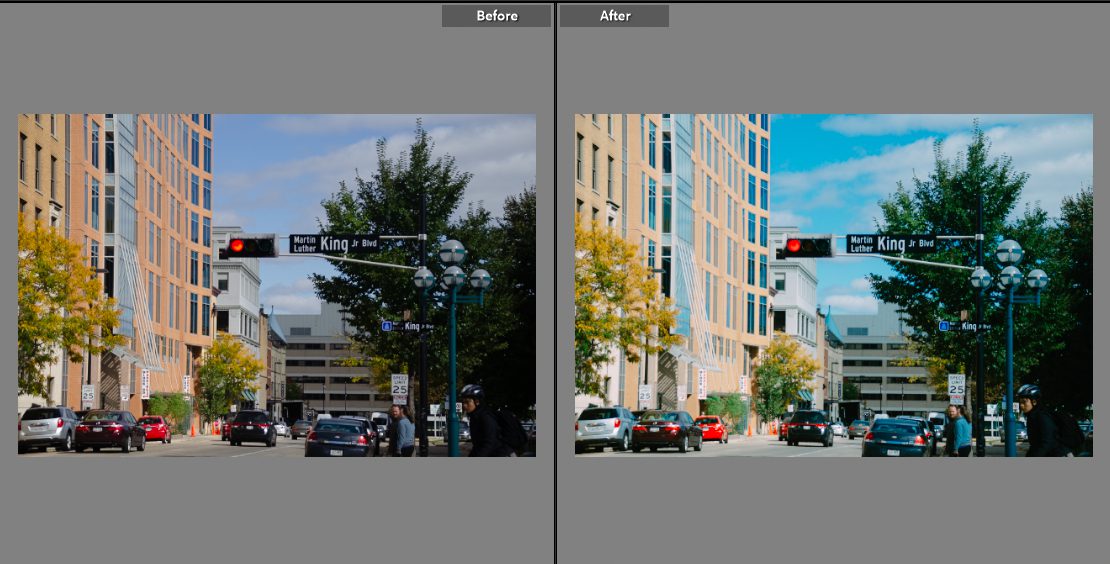Screen dimensions: 1110x564
Task: Click the Martin Luther King street sign in After photo
Action: point(891,243)
